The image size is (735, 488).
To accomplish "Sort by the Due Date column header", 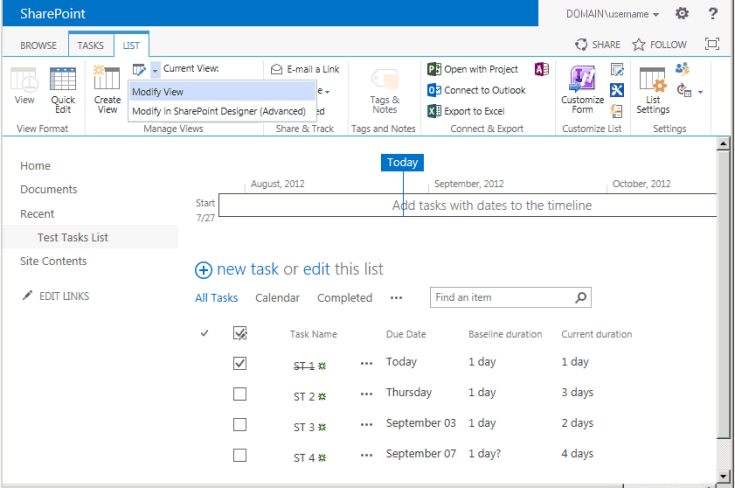I will pyautogui.click(x=406, y=334).
